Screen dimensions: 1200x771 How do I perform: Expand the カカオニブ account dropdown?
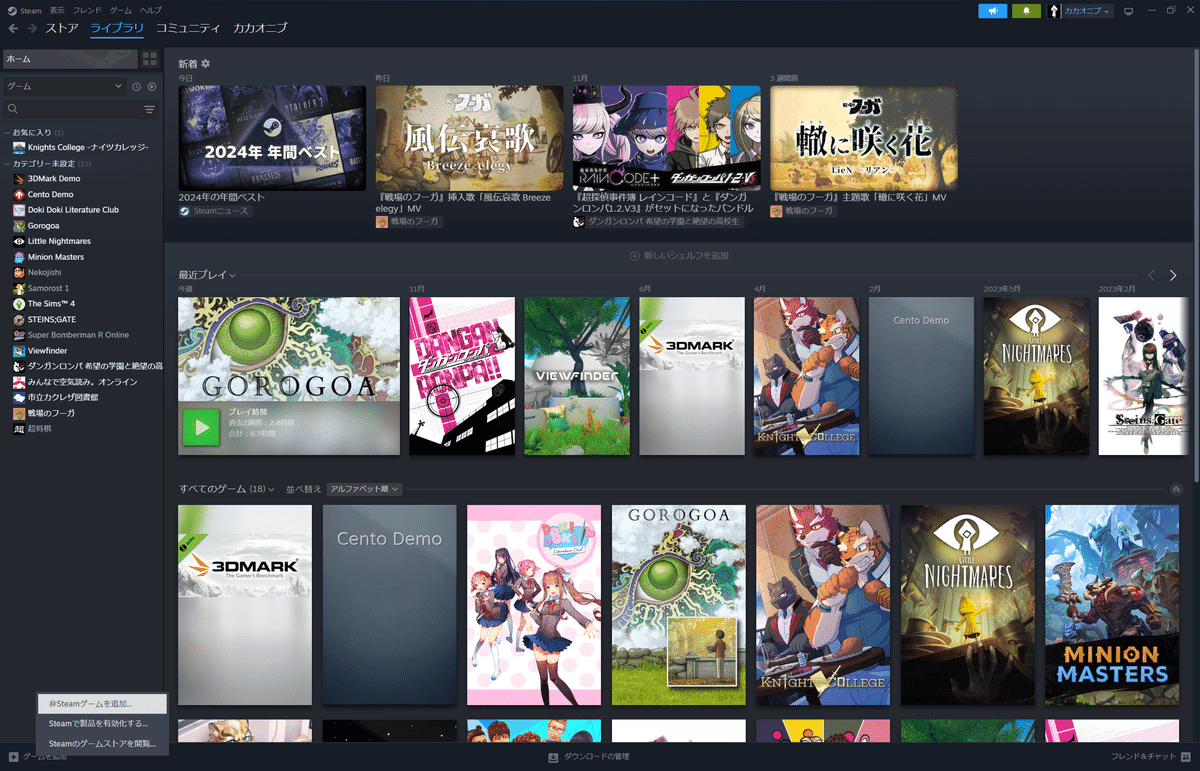[1088, 11]
